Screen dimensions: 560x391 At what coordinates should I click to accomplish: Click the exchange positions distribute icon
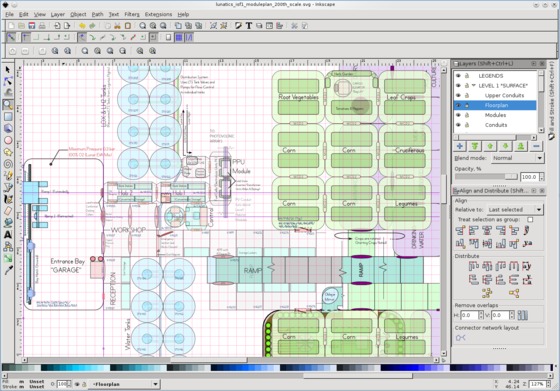pyautogui.click(x=486, y=293)
